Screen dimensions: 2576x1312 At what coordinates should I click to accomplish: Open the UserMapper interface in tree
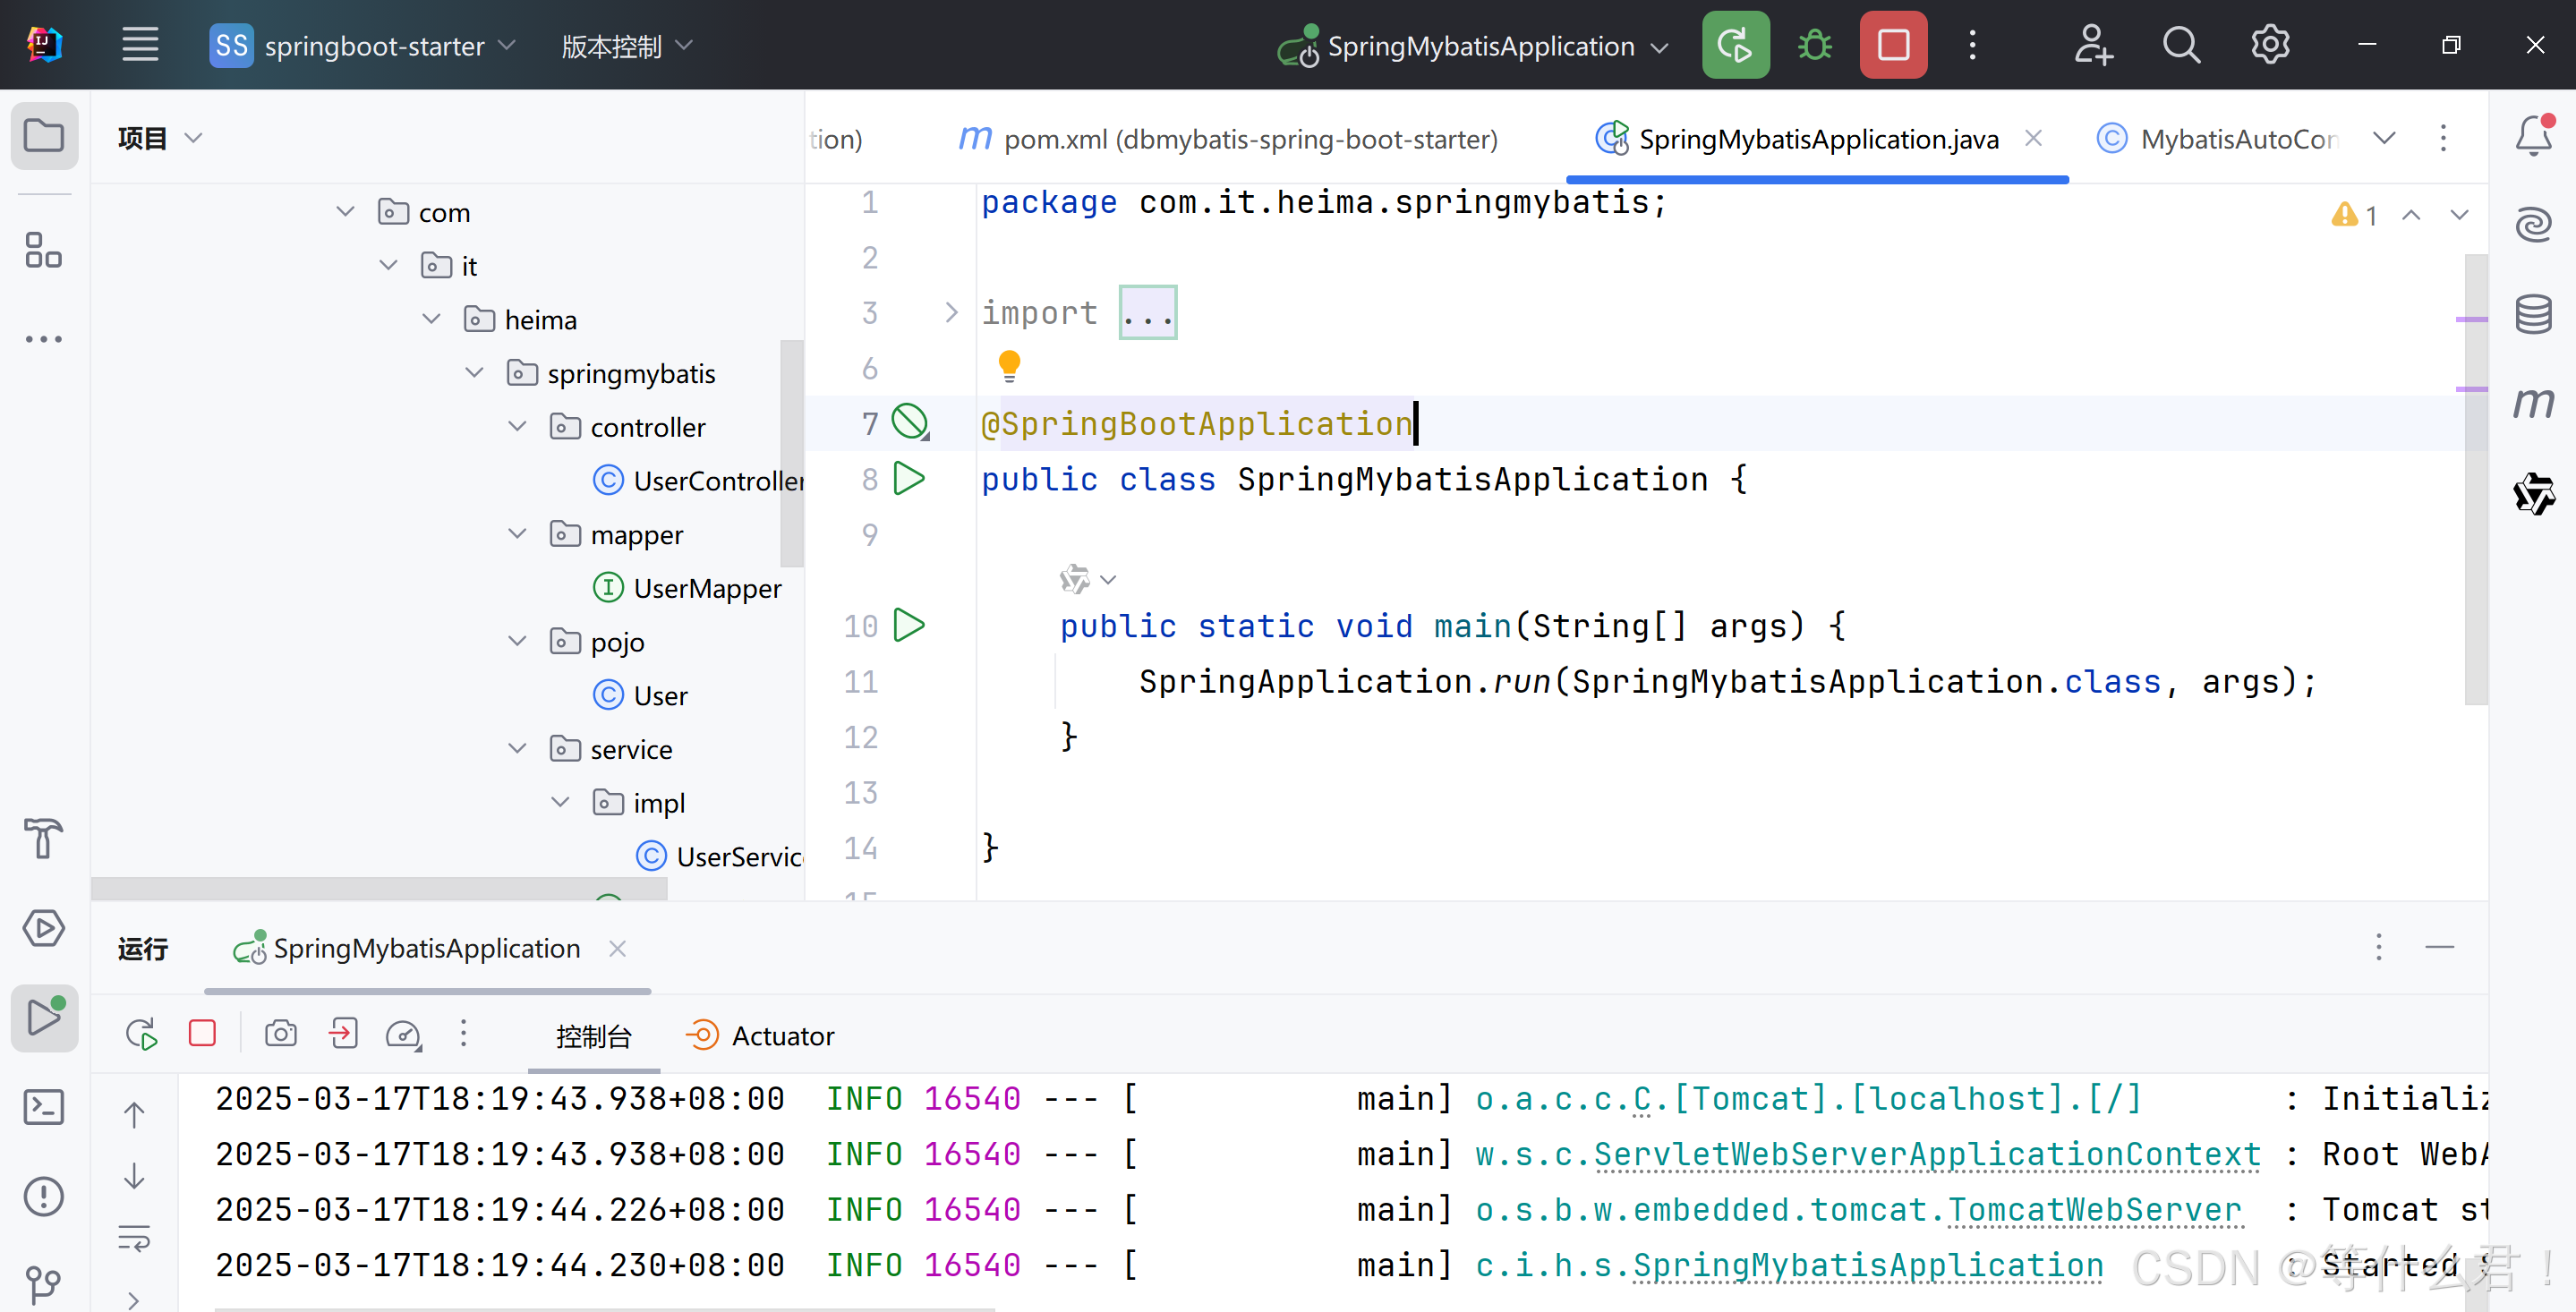pos(706,588)
